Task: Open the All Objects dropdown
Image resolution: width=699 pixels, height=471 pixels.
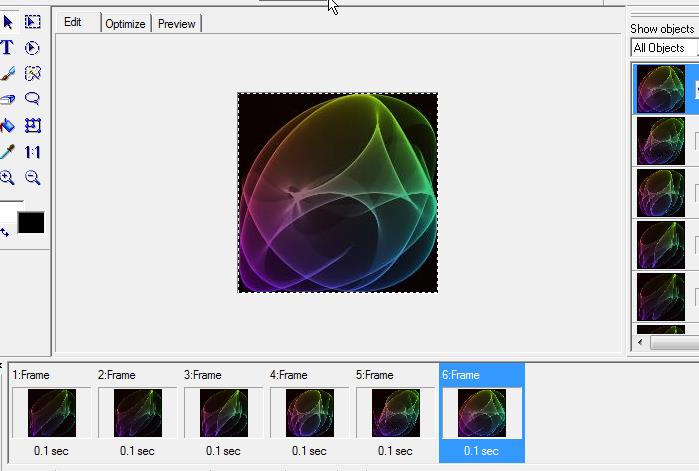Action: [x=664, y=48]
